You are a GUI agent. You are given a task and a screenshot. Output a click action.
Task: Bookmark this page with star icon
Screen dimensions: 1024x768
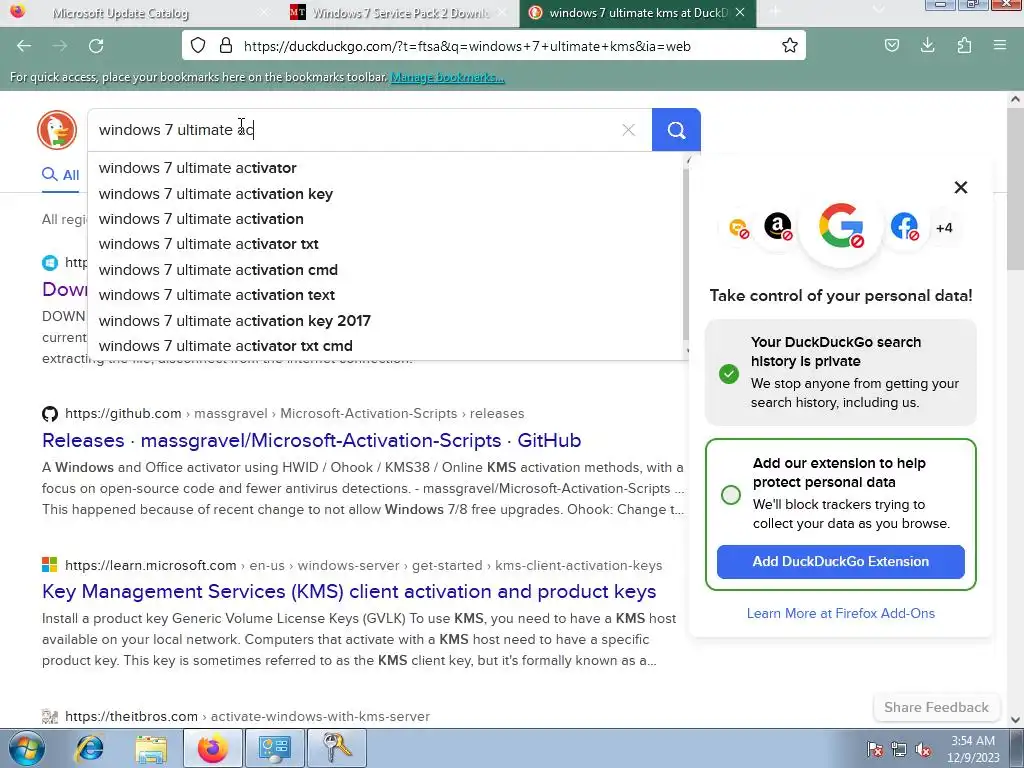coord(790,46)
